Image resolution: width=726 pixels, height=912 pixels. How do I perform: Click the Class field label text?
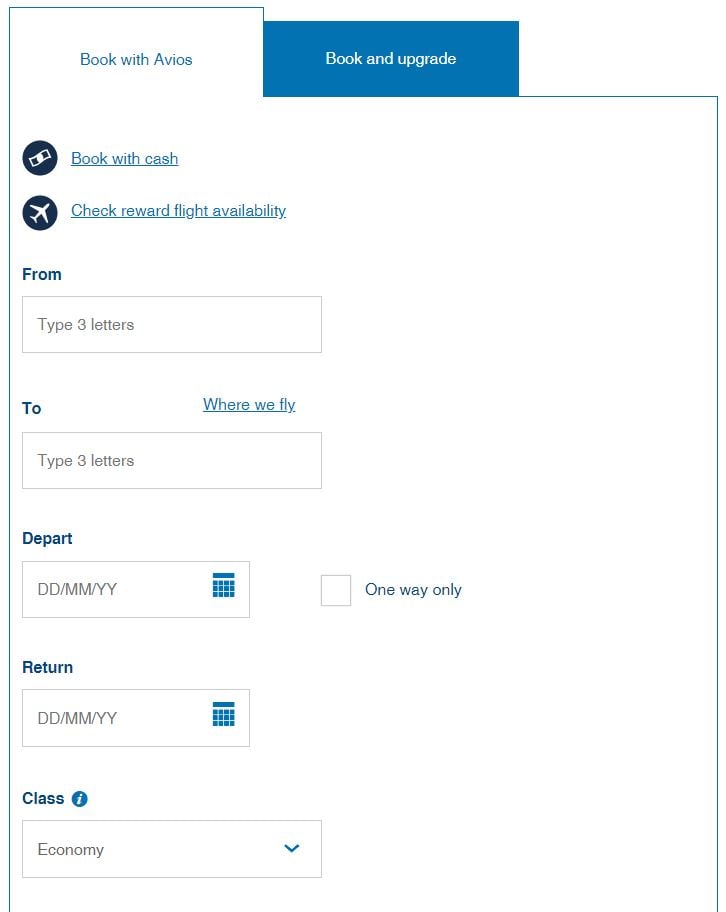(43, 799)
